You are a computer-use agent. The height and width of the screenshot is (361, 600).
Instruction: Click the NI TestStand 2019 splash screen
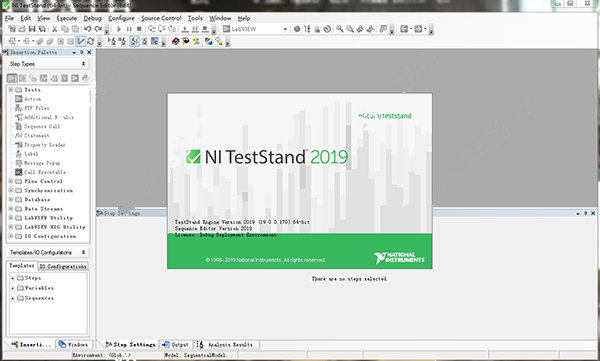300,181
